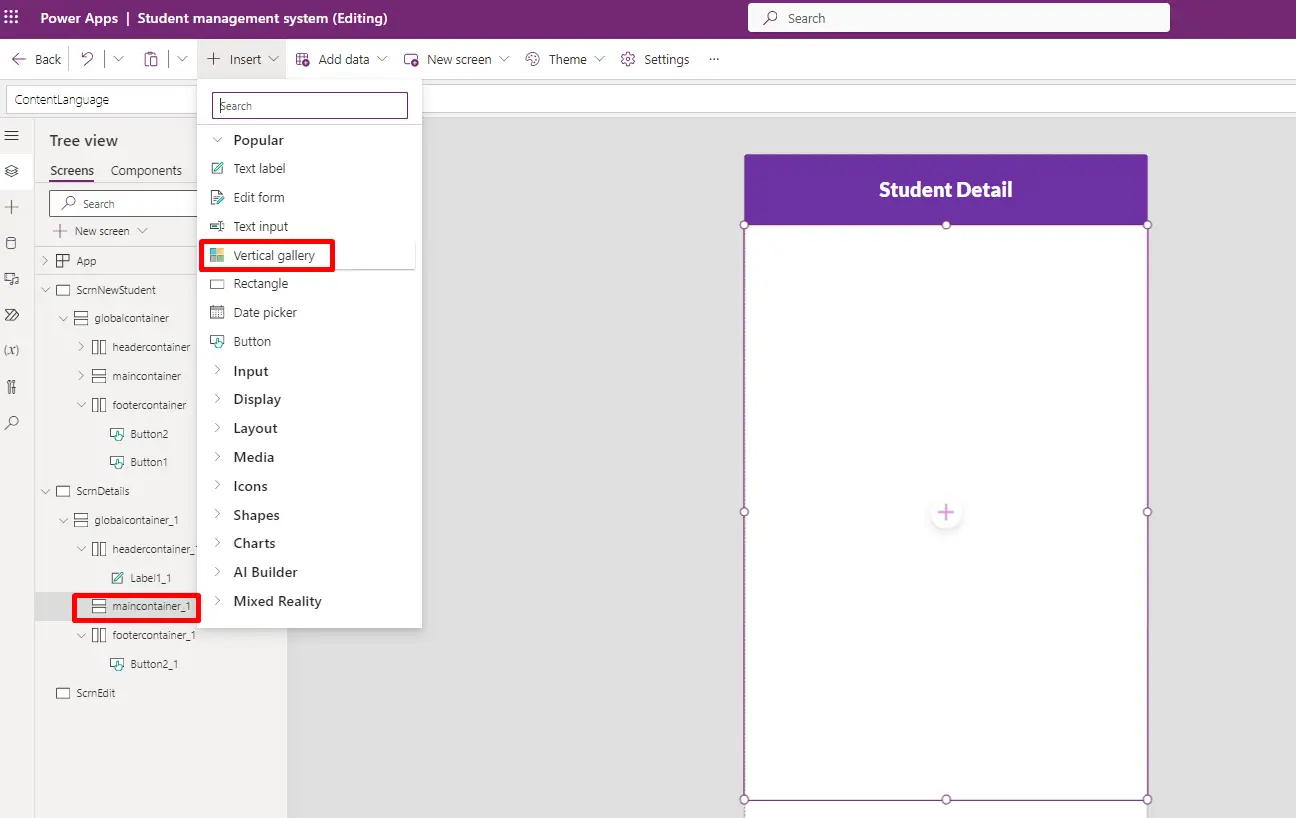The image size is (1296, 818).
Task: Open the Advanced tools icon in sidebar
Action: pyautogui.click(x=12, y=387)
